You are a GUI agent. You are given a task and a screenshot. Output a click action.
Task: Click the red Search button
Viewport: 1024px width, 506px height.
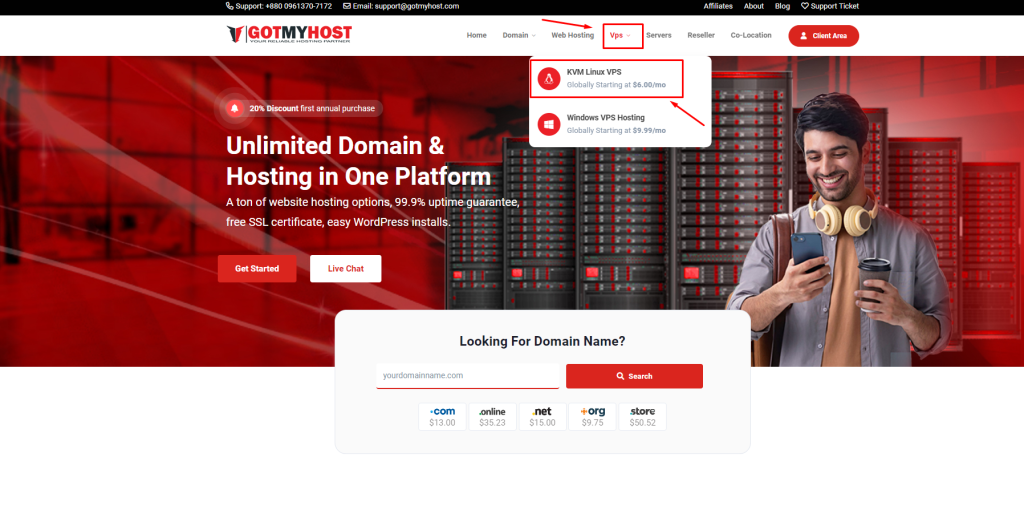[634, 376]
